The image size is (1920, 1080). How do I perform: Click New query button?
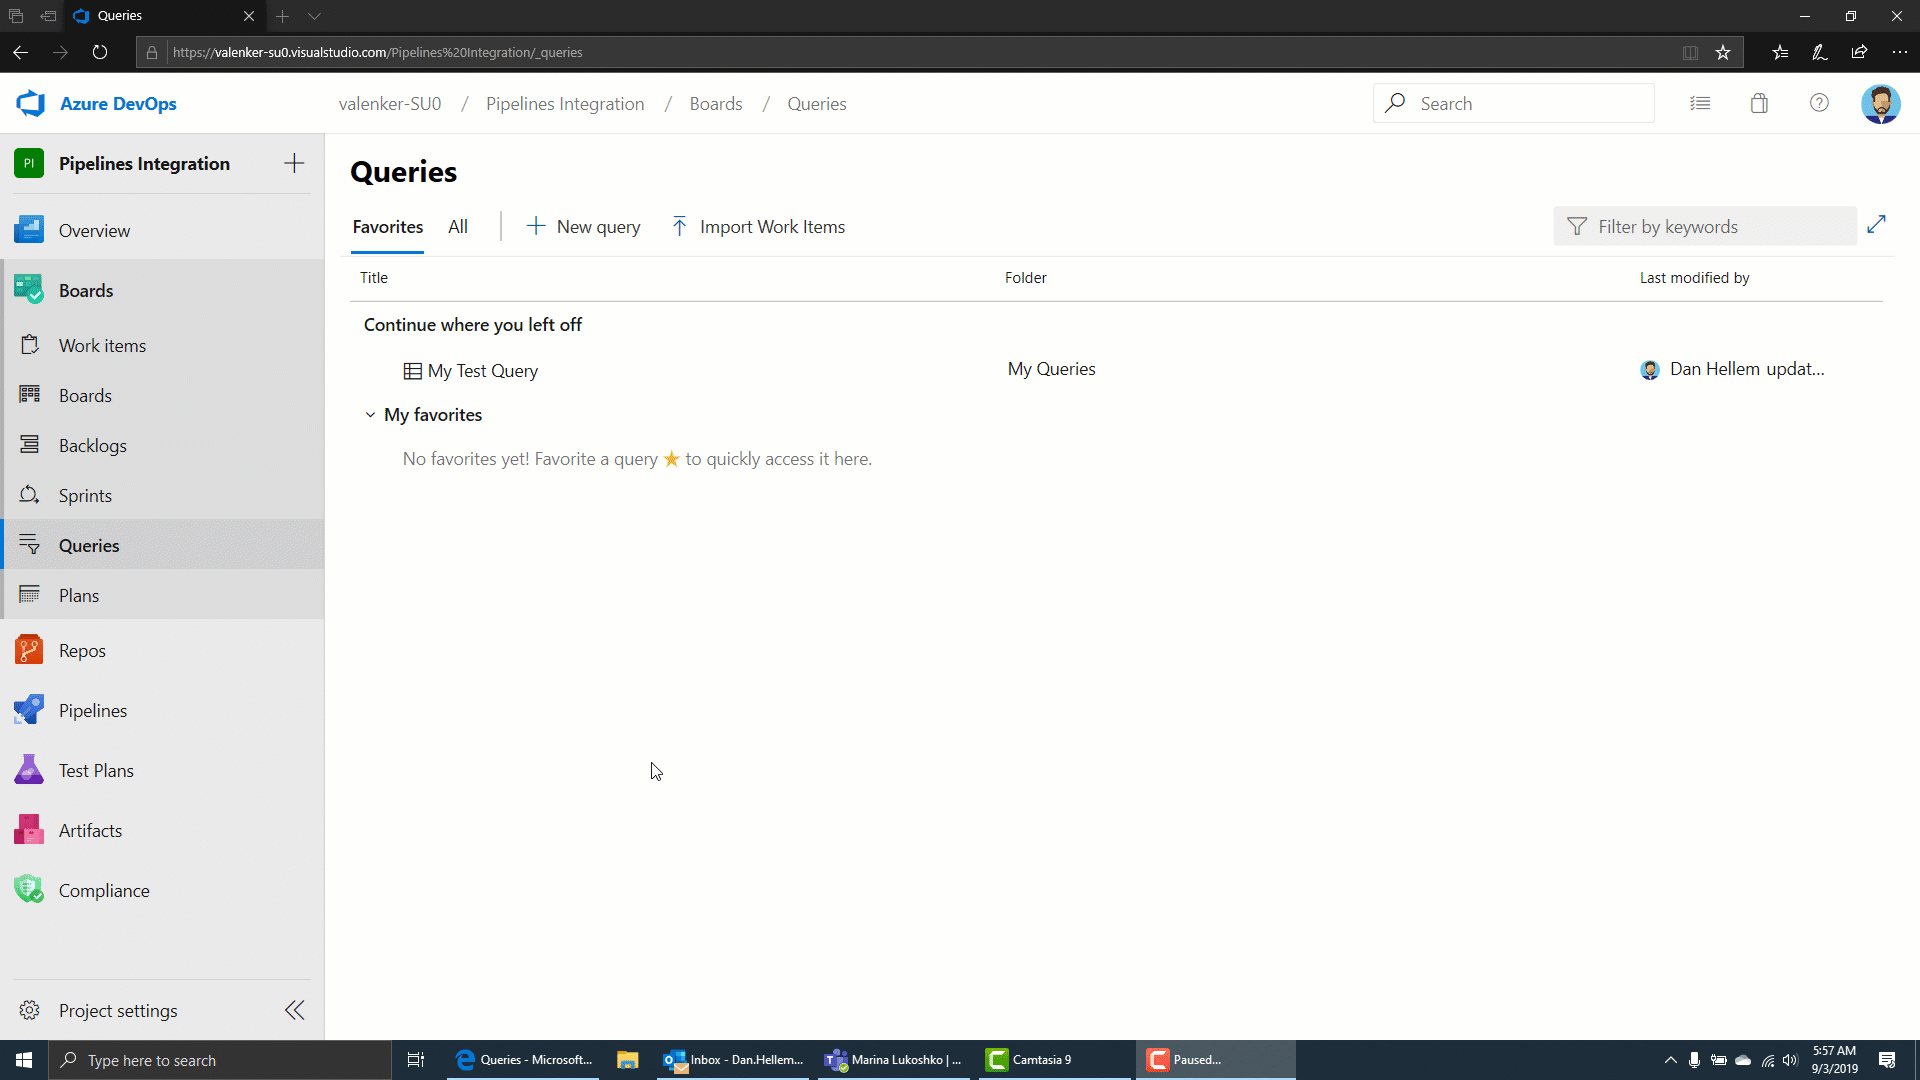(583, 225)
